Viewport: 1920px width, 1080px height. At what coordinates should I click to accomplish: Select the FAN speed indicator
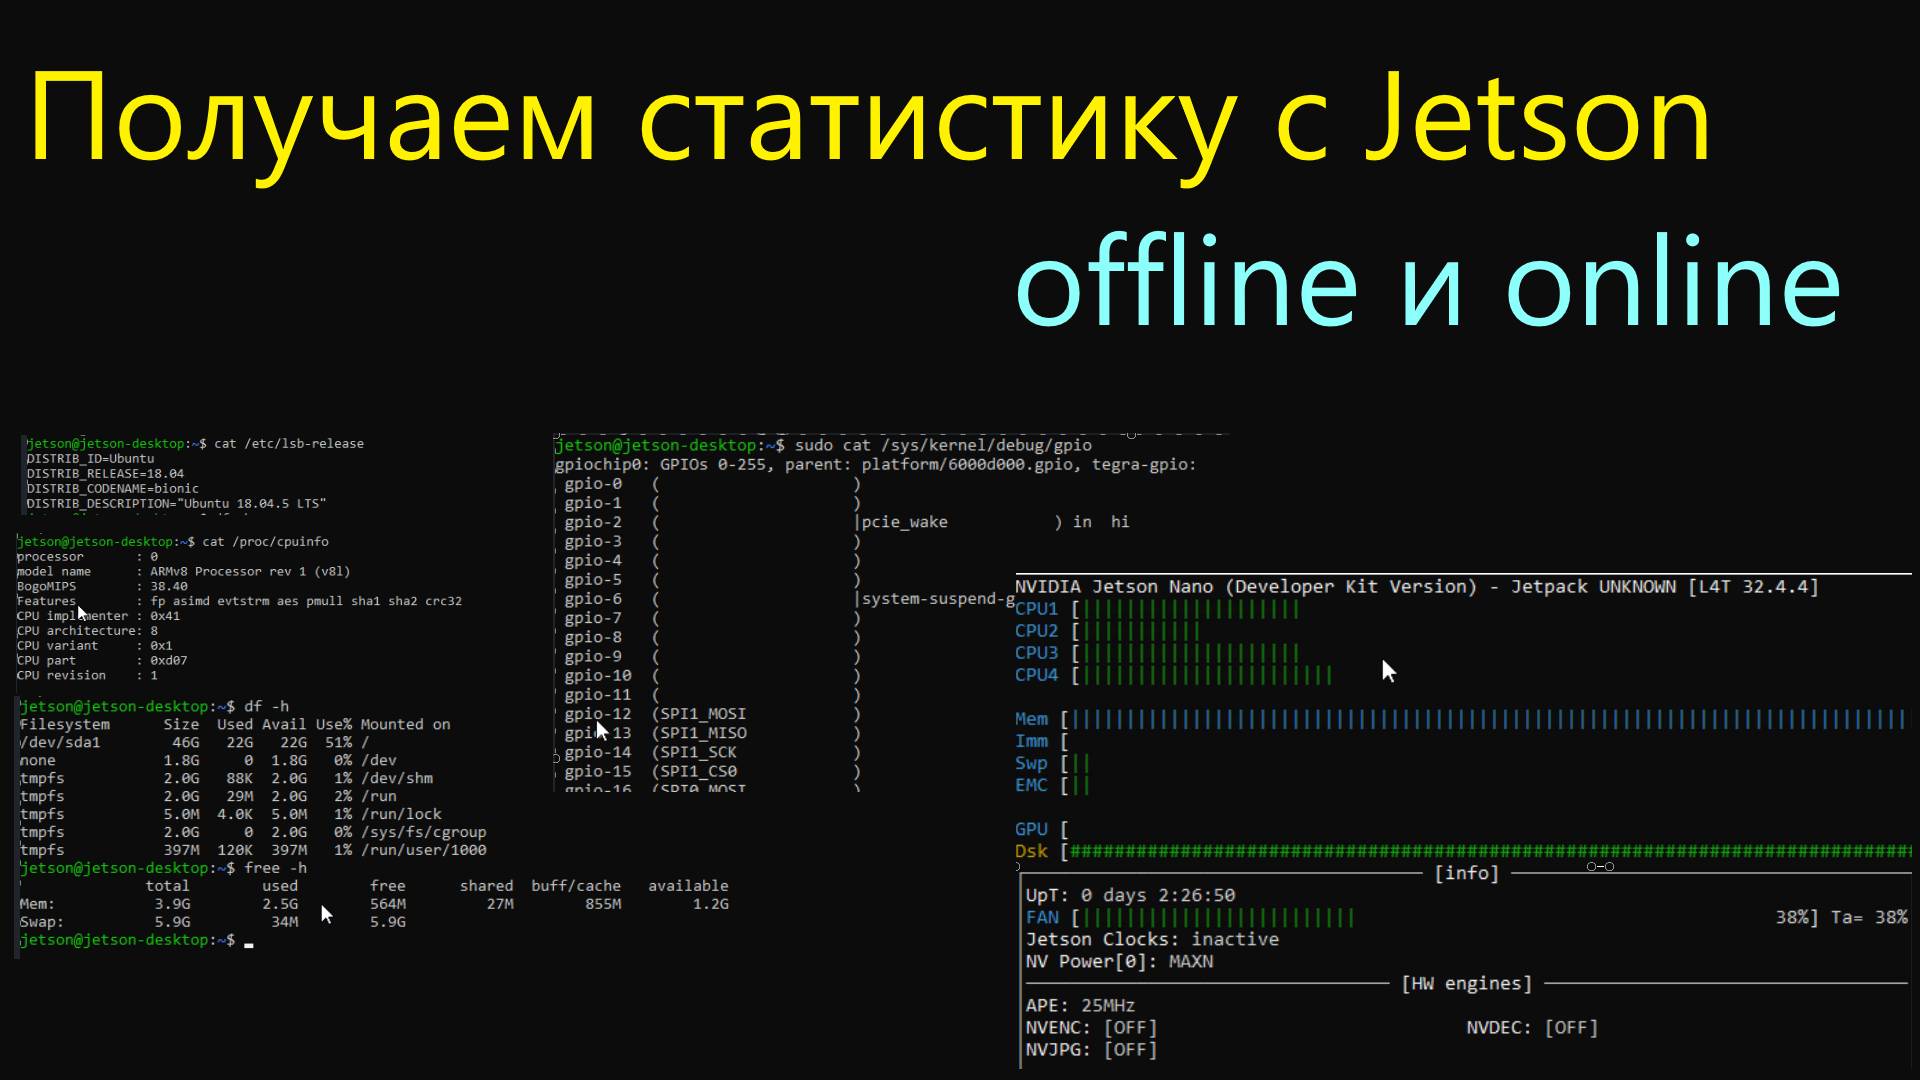click(1200, 917)
